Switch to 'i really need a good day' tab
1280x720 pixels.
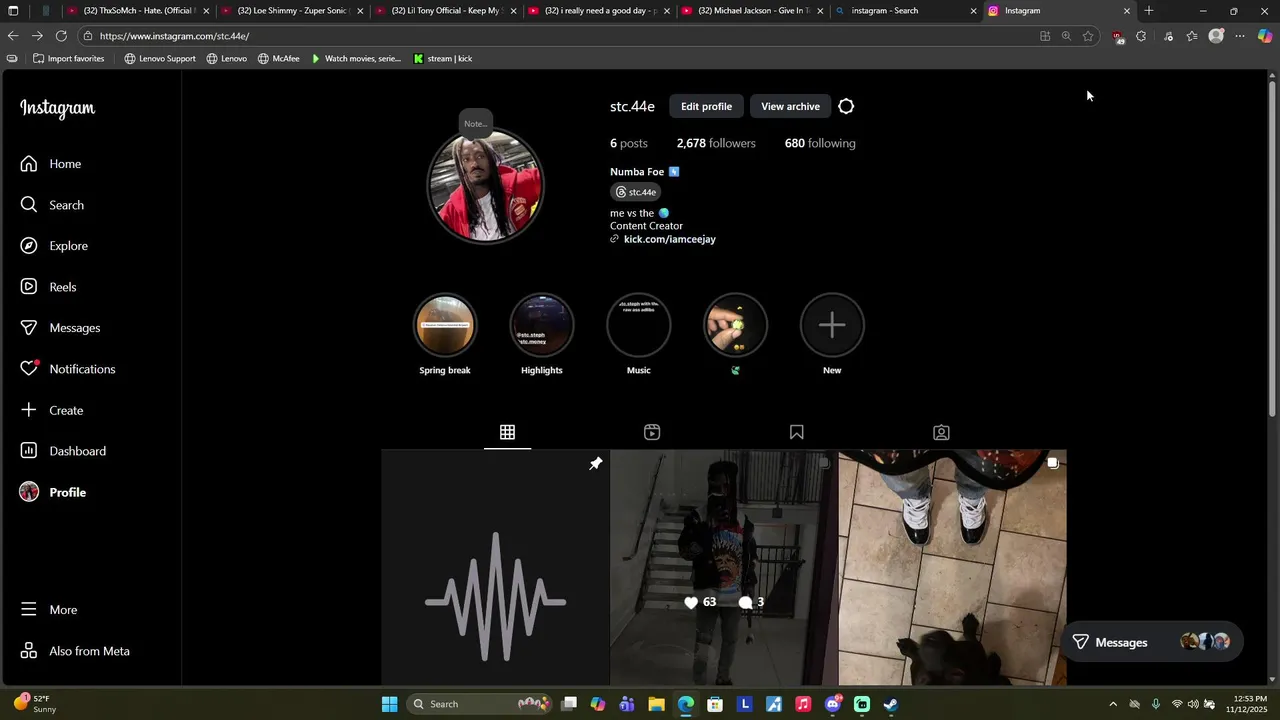599,11
